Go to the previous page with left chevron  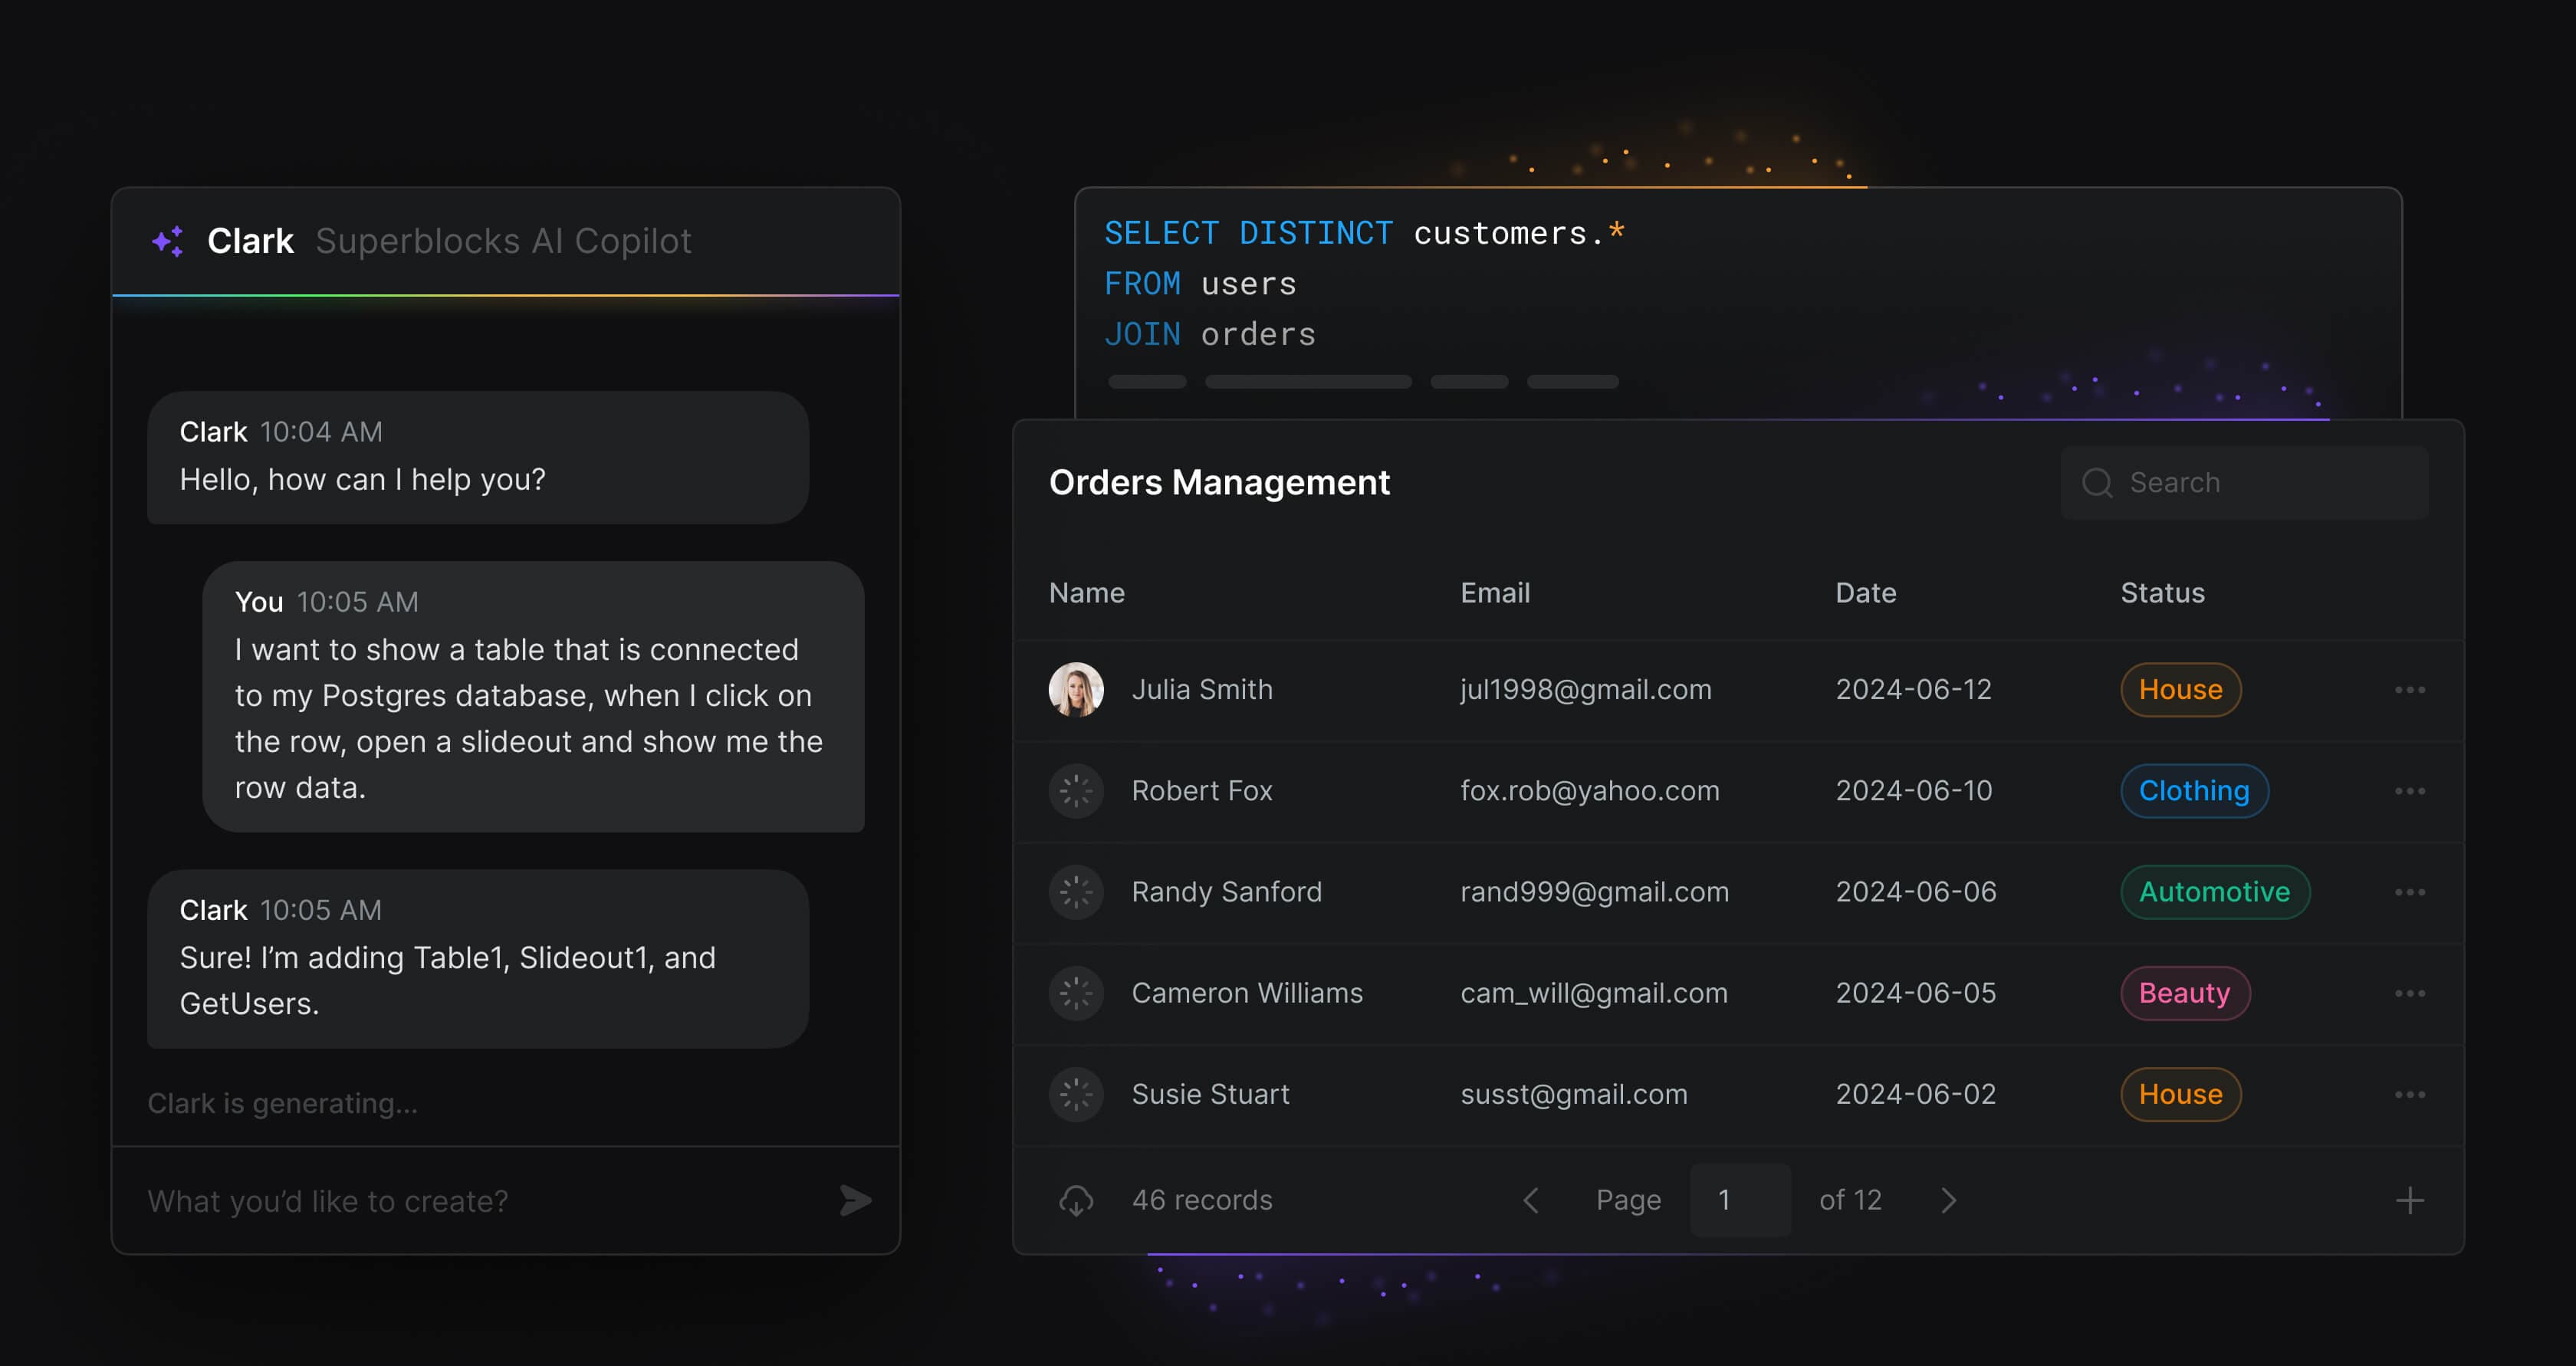pyautogui.click(x=1530, y=1200)
